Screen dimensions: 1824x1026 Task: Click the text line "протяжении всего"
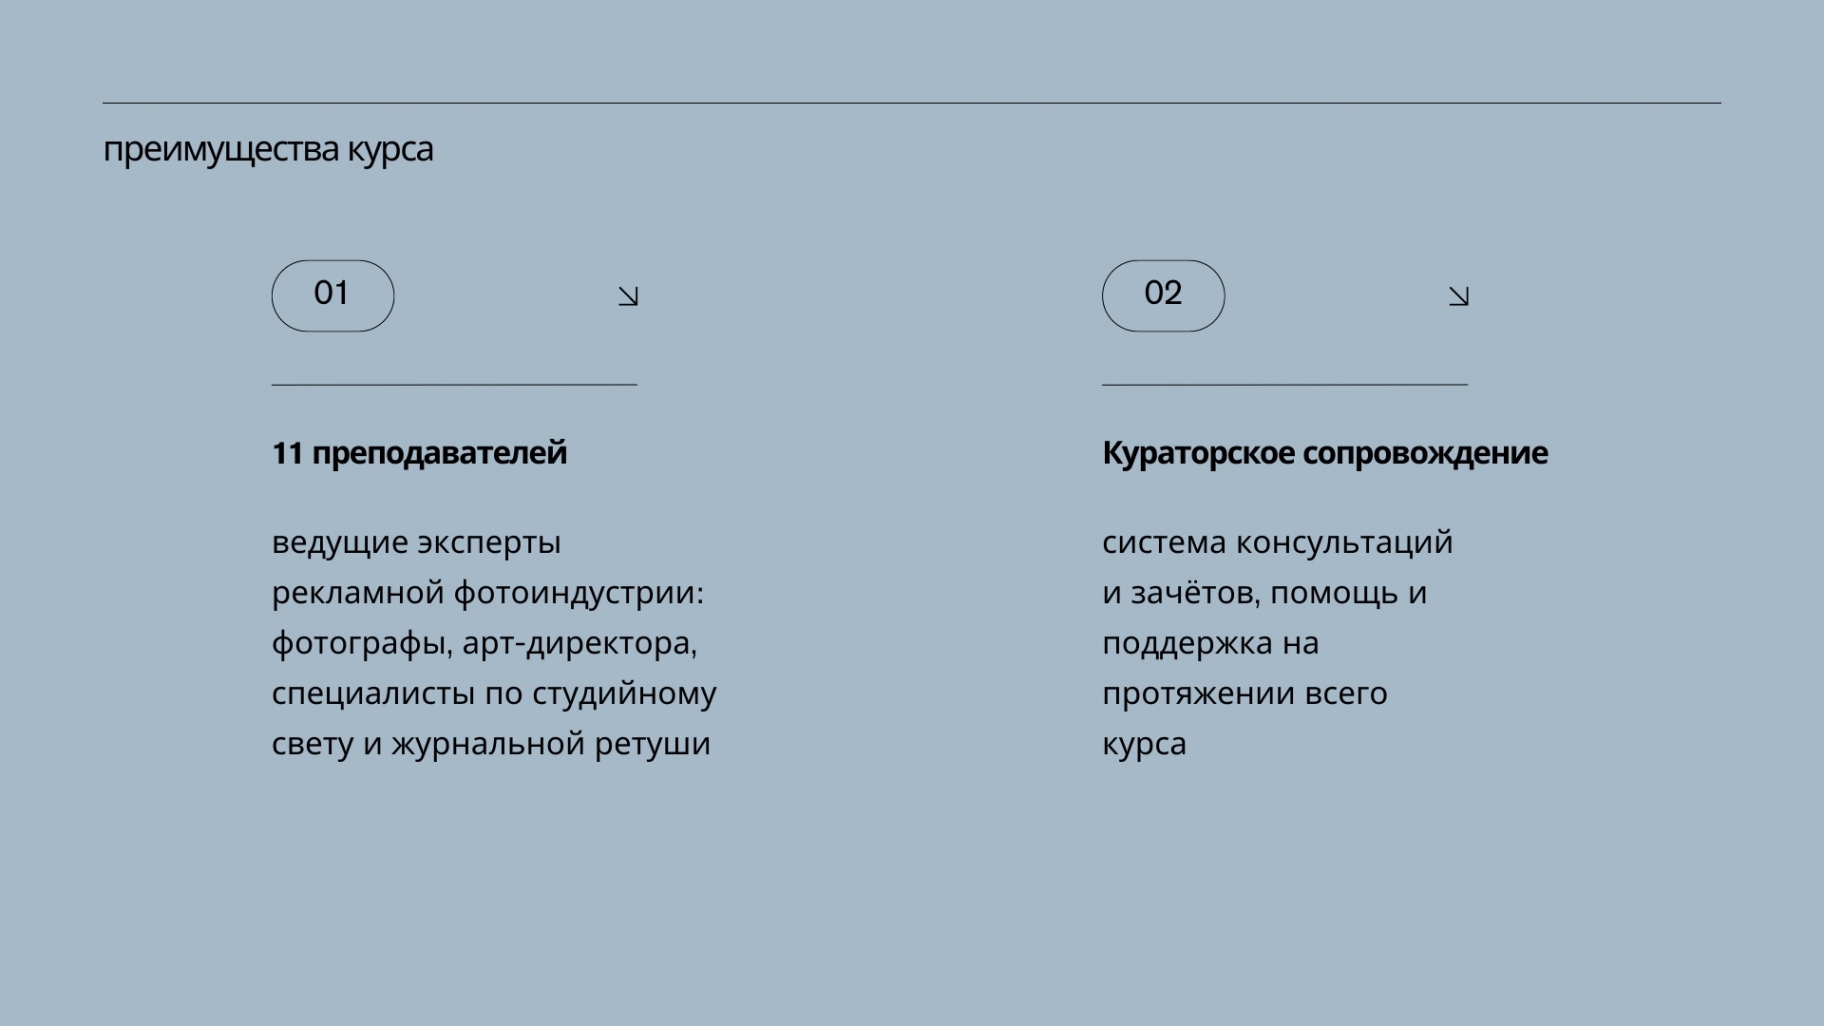[1244, 694]
